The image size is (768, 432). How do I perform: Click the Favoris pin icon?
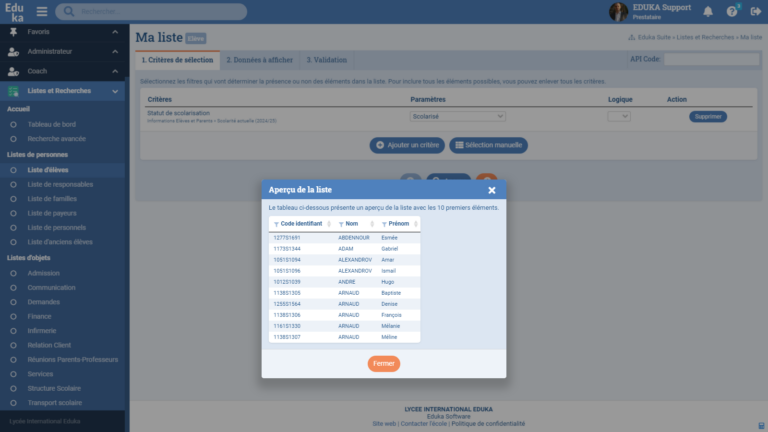(13, 32)
